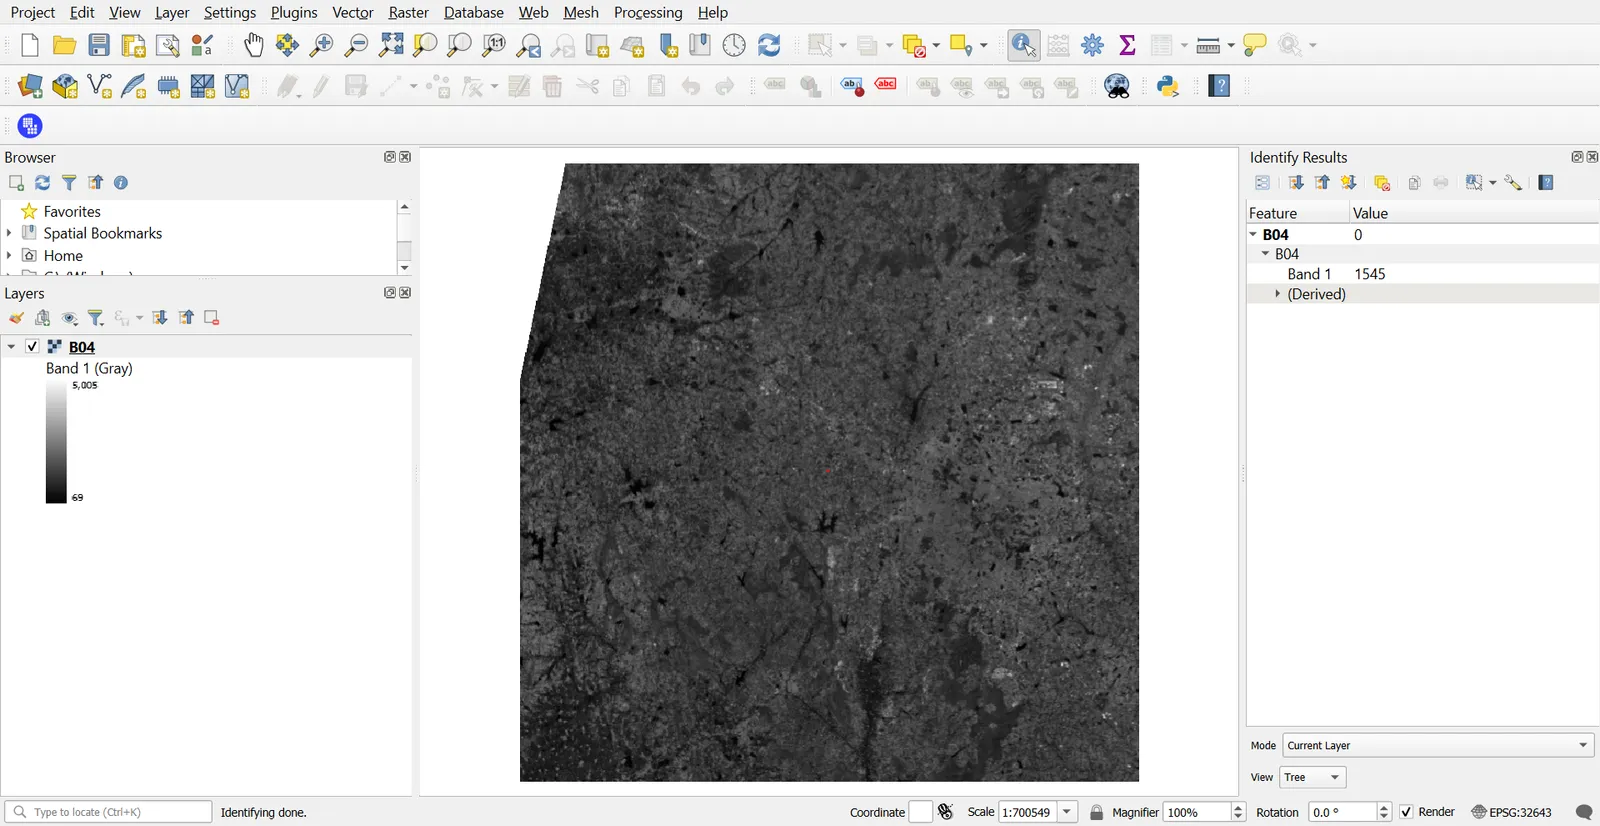Expand the (Derived) row

click(x=1277, y=294)
